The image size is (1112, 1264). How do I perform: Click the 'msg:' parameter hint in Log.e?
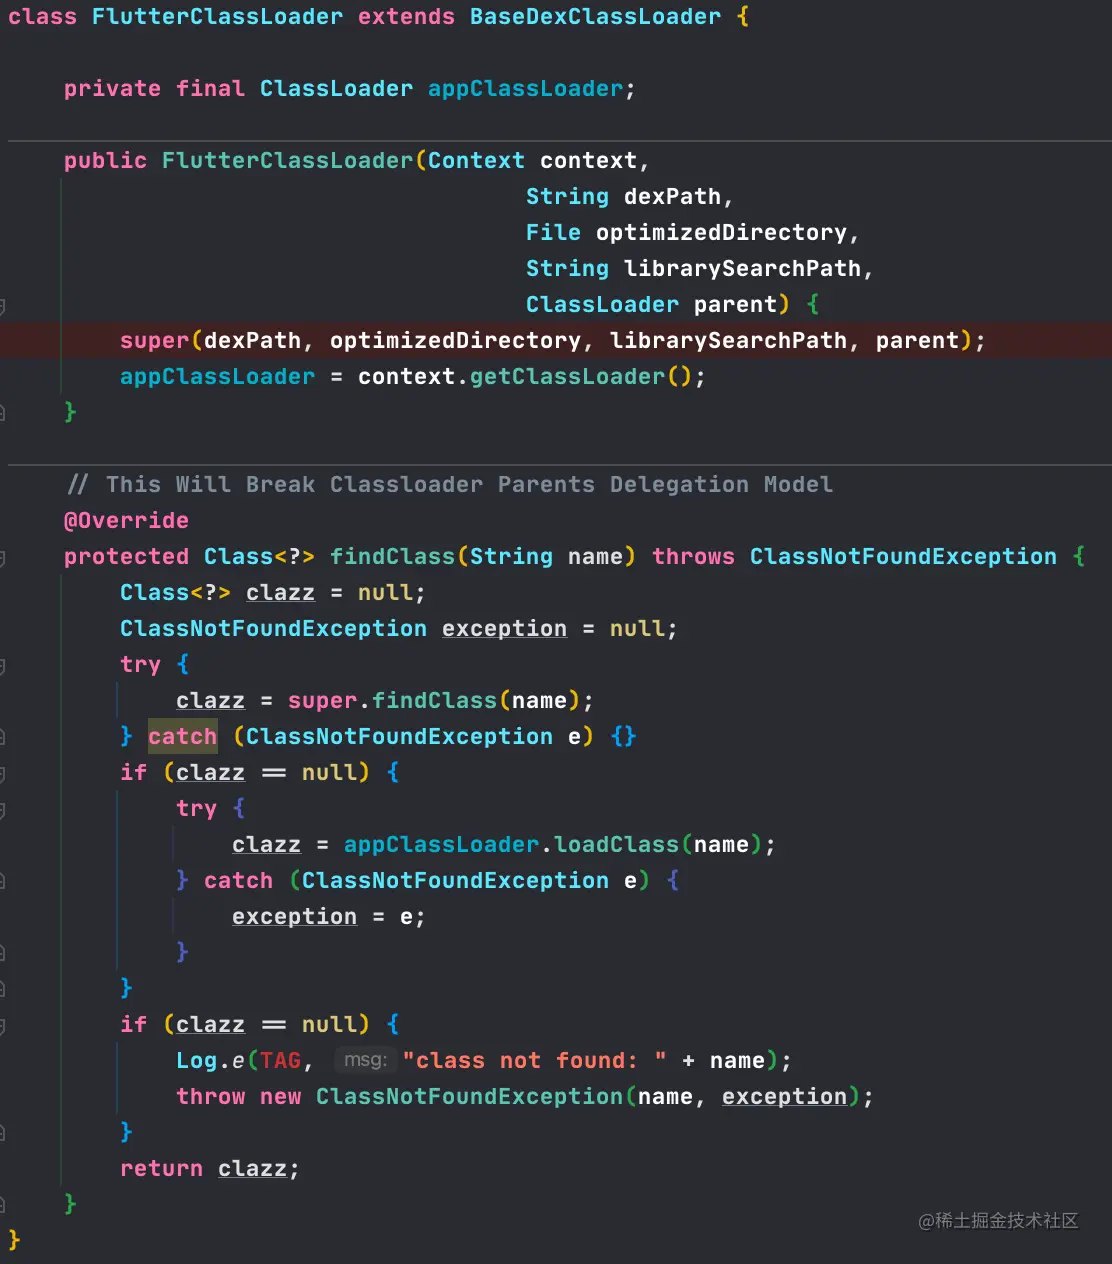click(x=365, y=1060)
